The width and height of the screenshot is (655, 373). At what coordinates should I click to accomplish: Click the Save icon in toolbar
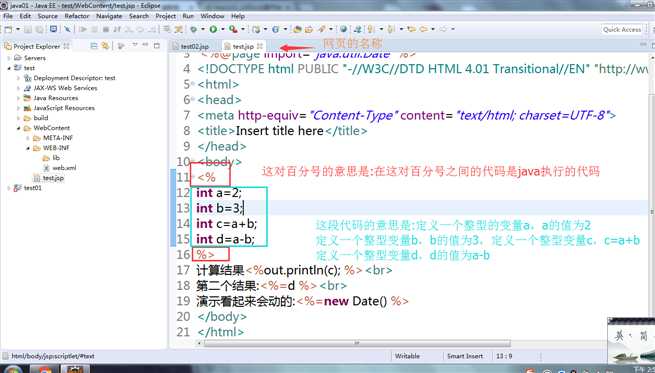coord(28,29)
